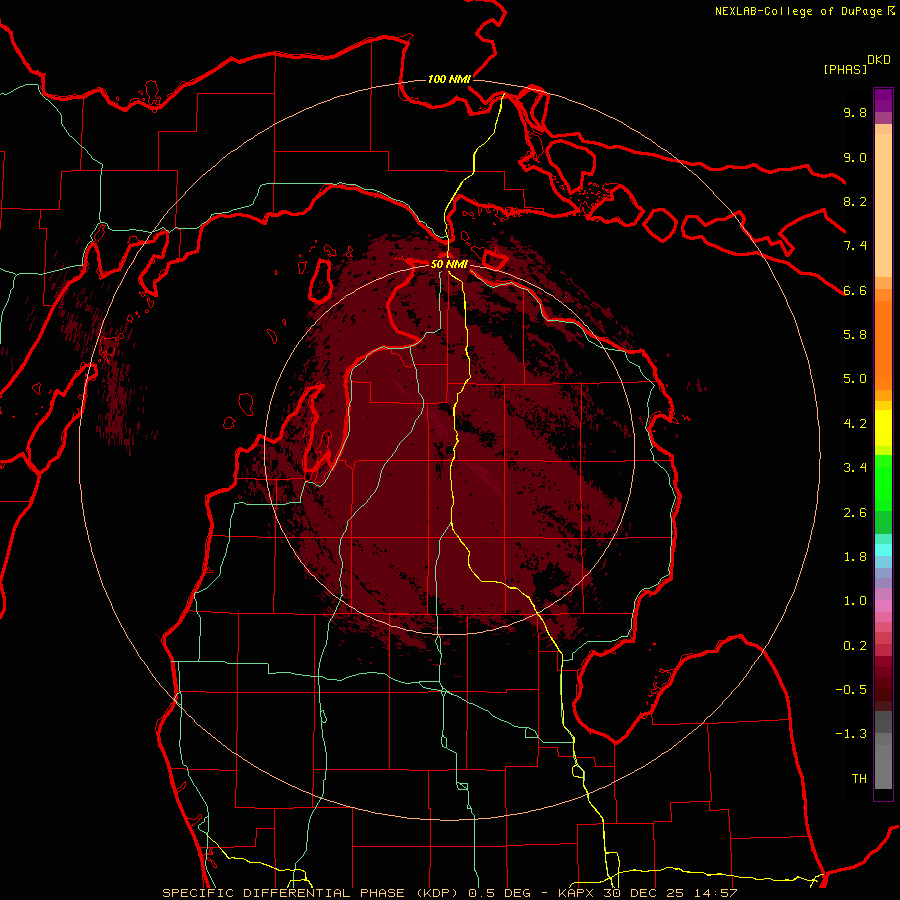
Task: Click the cyan segment of the color bar
Action: (x=883, y=550)
